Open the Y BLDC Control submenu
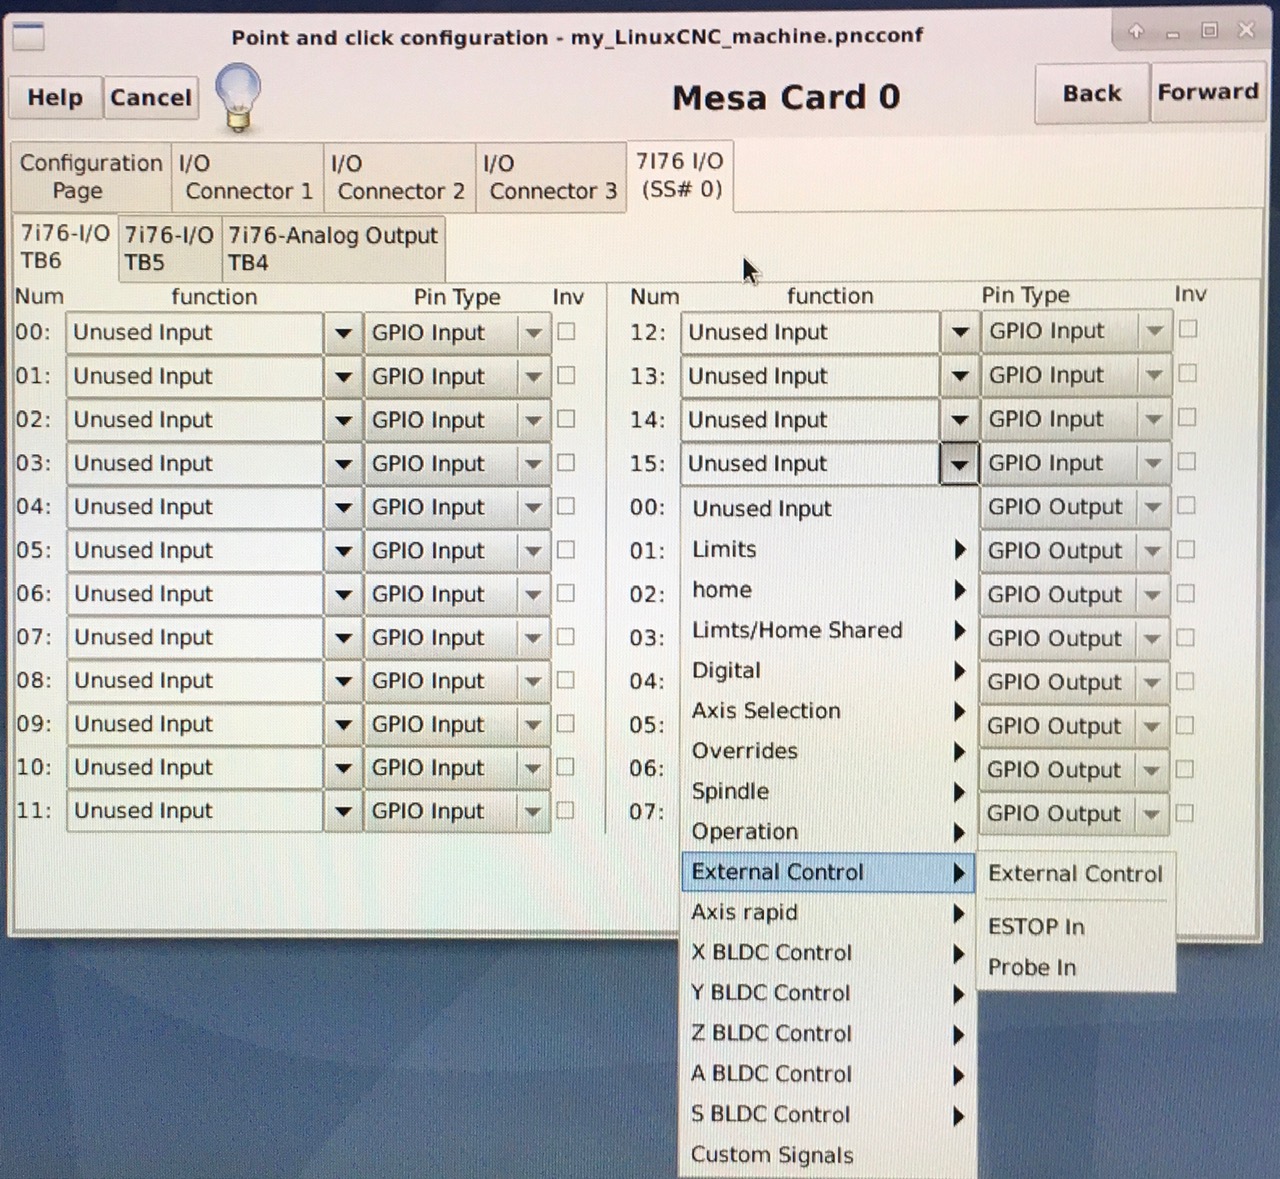The height and width of the screenshot is (1179, 1280). [x=827, y=994]
